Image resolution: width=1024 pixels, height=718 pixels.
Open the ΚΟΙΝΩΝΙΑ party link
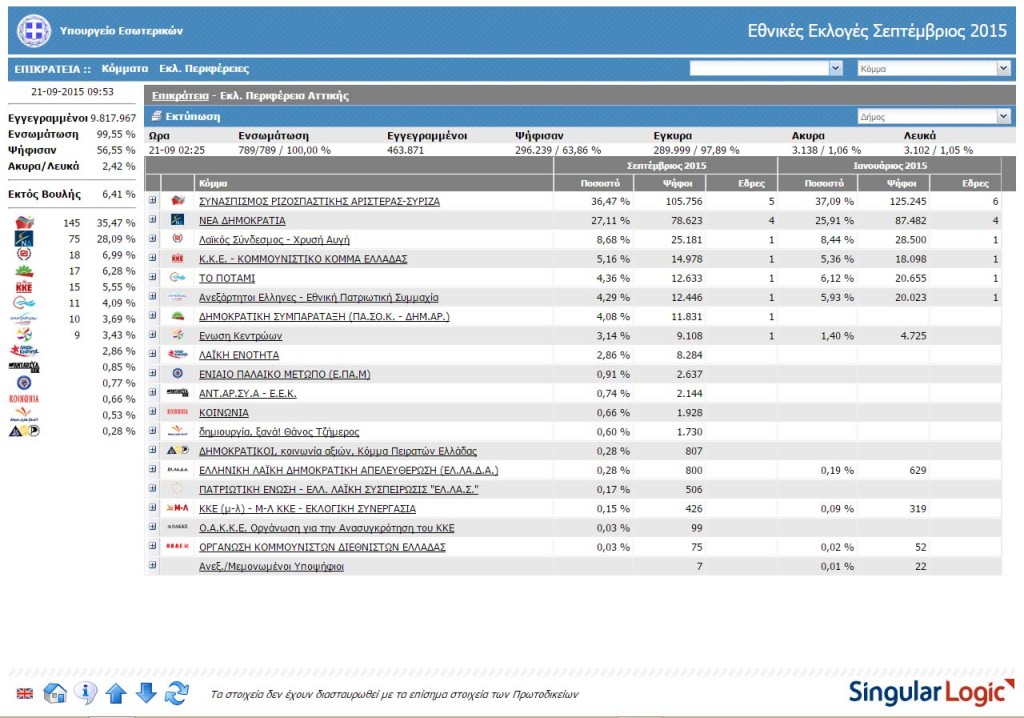tap(224, 413)
